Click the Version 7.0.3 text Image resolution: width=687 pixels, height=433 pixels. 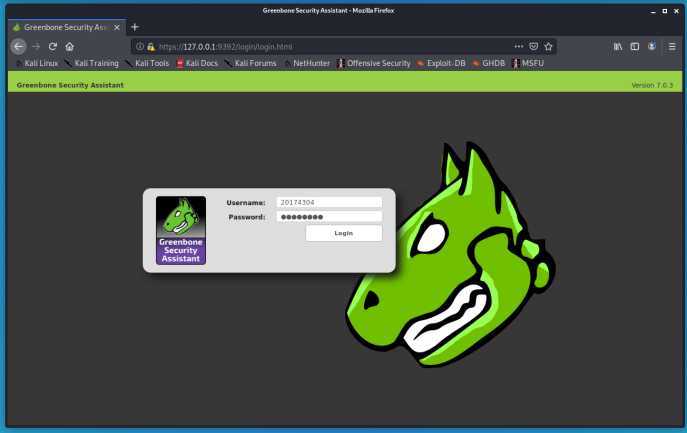[x=652, y=85]
